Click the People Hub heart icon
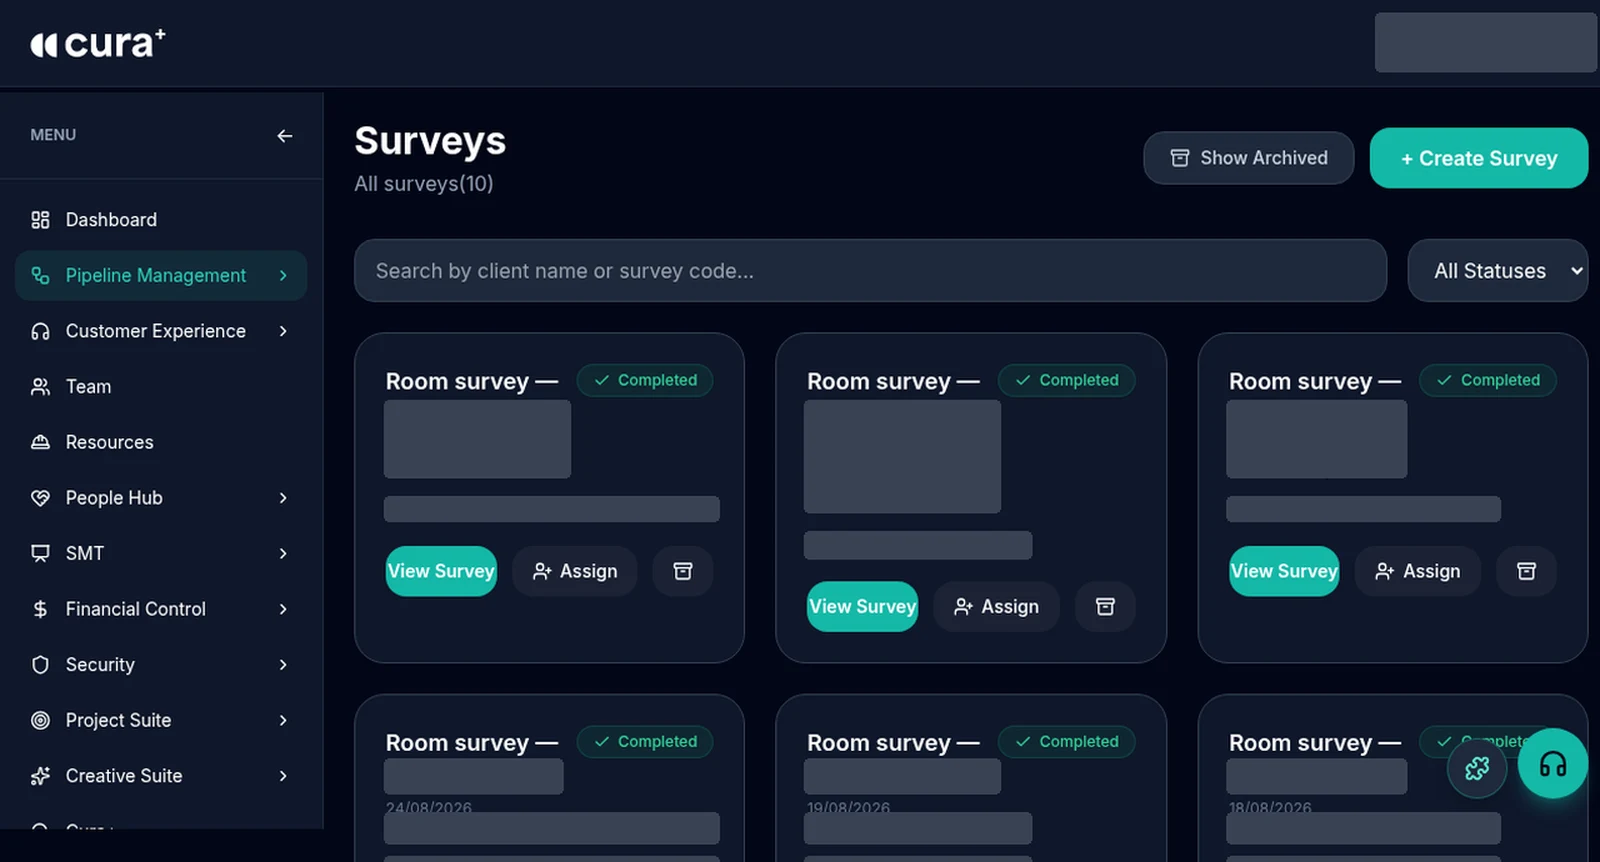Image resolution: width=1600 pixels, height=862 pixels. (40, 498)
